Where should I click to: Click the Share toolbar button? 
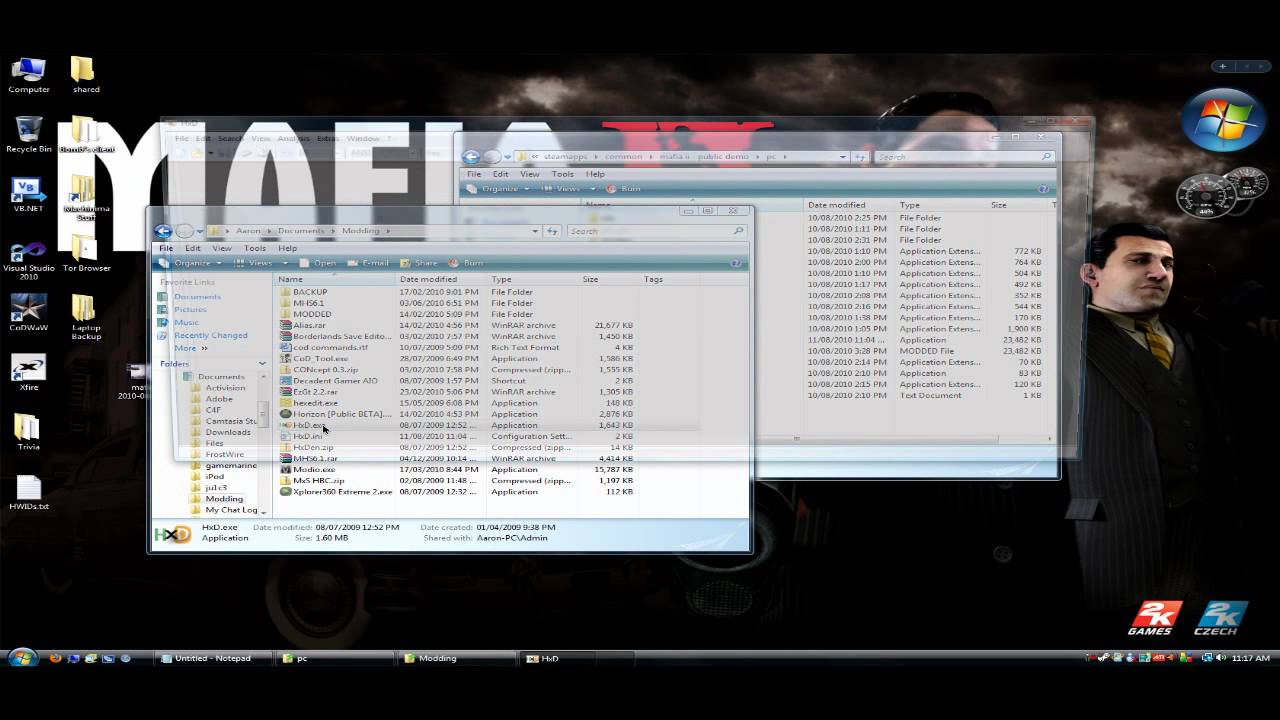click(x=420, y=263)
